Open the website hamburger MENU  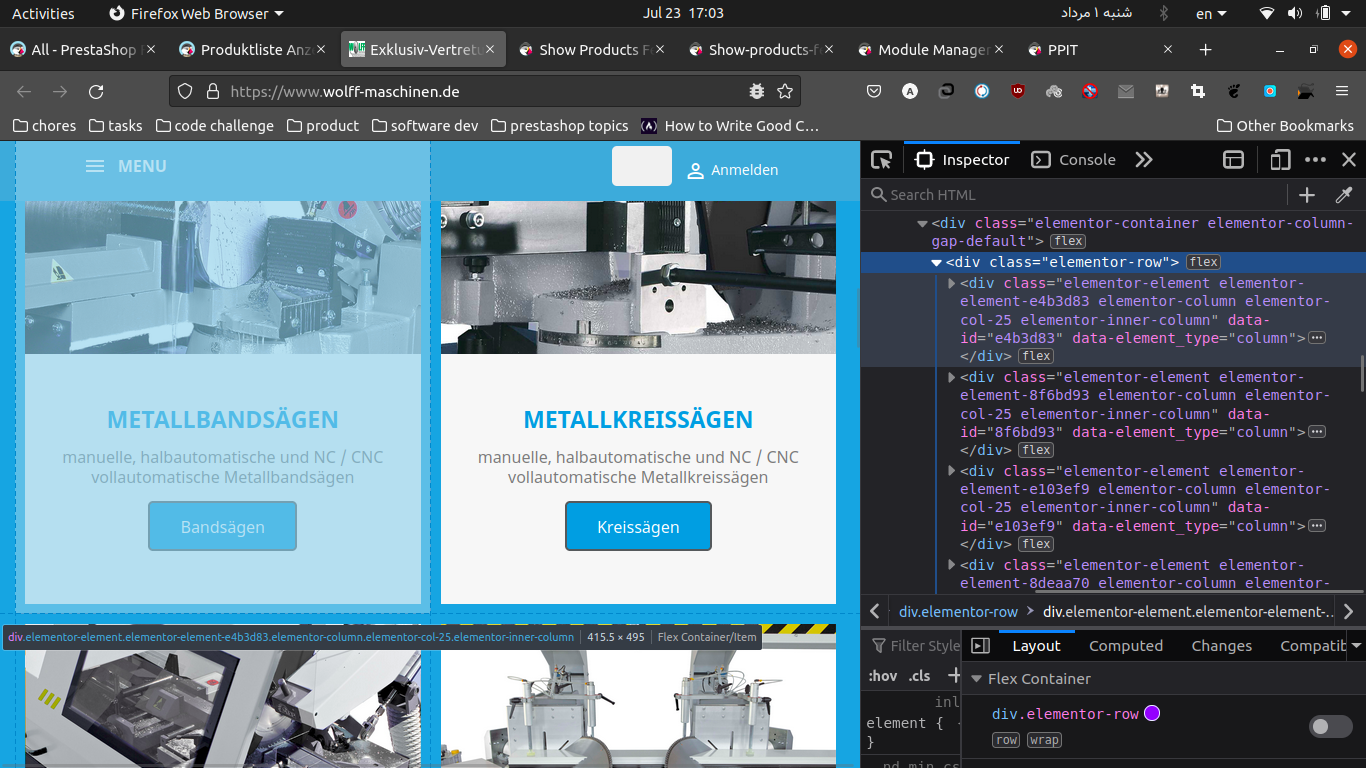coord(126,166)
